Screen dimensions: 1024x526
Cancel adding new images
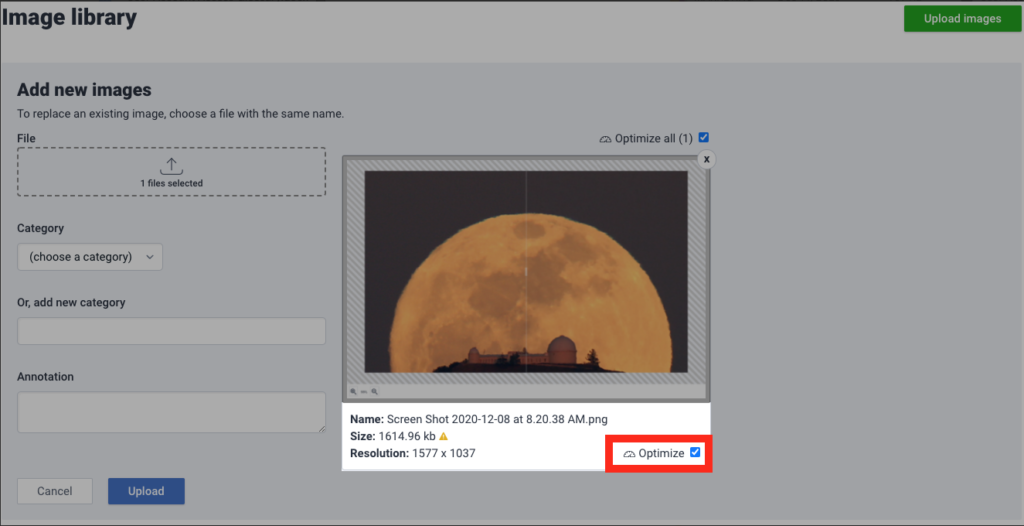[55, 491]
